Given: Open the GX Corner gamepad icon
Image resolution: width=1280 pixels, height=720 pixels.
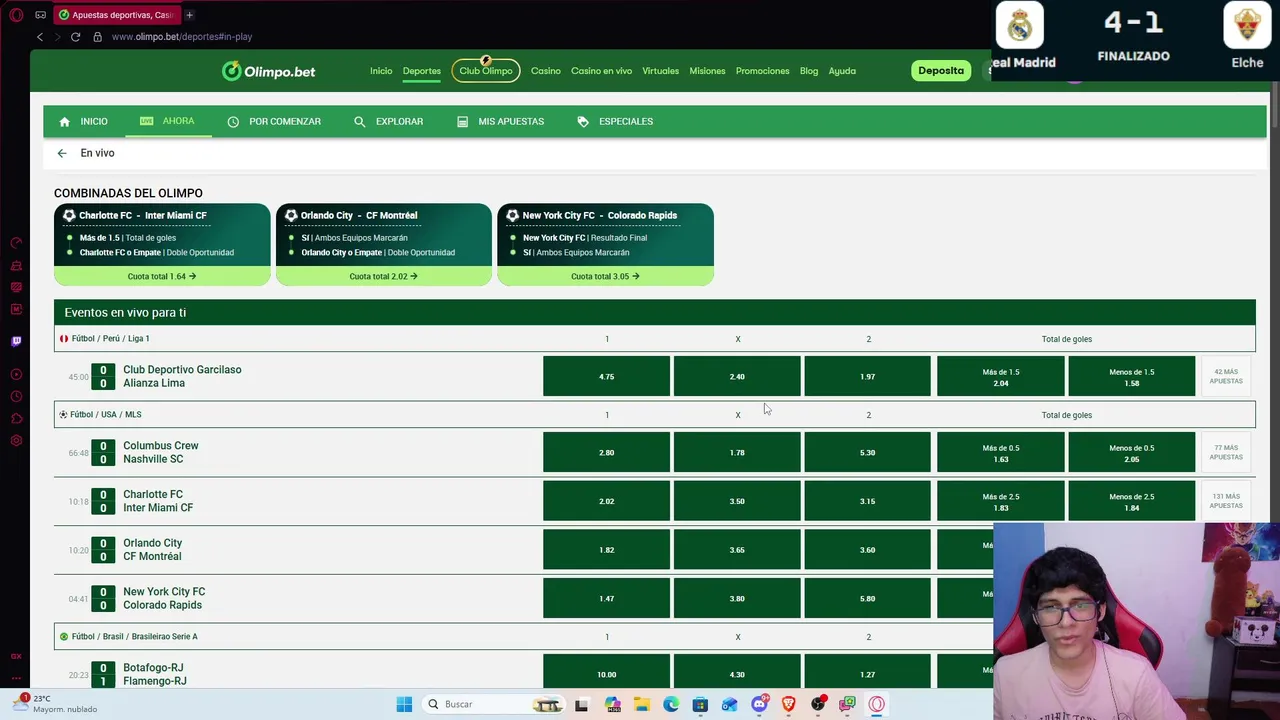Looking at the screenshot, I should (40, 15).
